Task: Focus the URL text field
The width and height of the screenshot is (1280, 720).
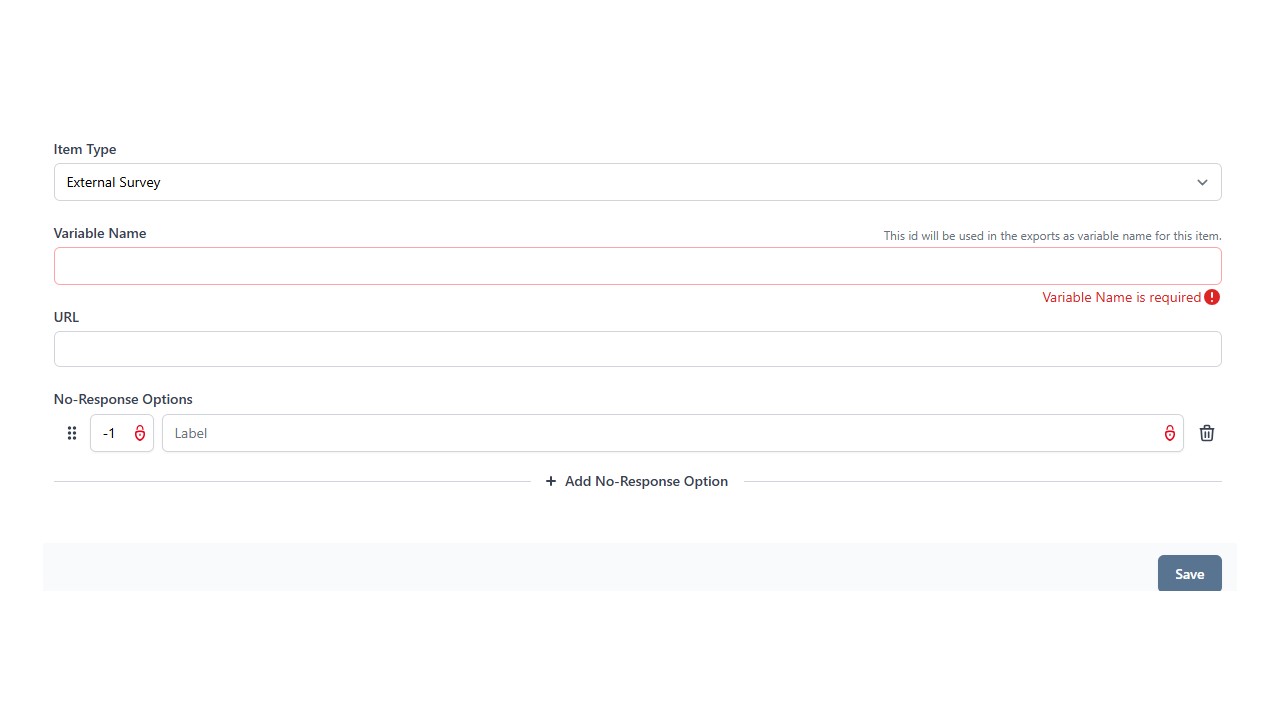Action: click(637, 349)
